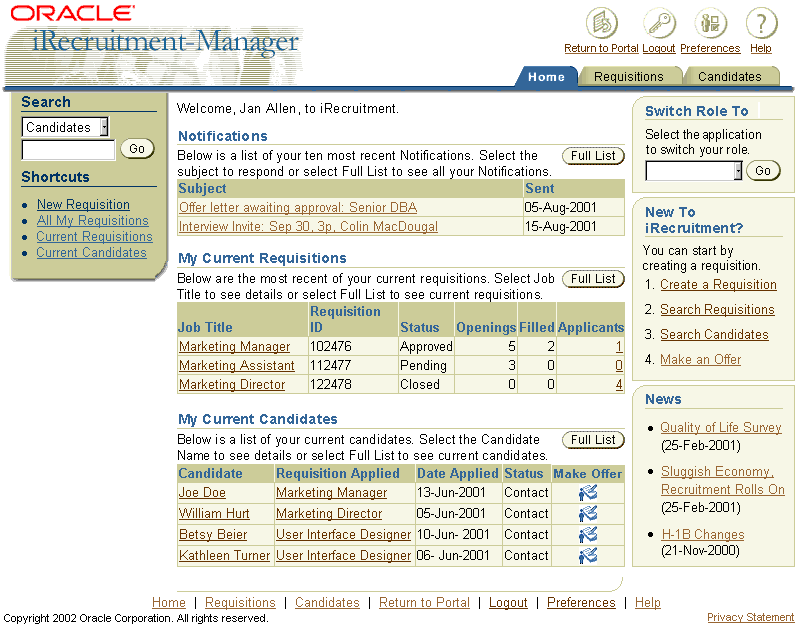800x628 pixels.
Task: Click the Logout key icon
Action: [x=659, y=23]
